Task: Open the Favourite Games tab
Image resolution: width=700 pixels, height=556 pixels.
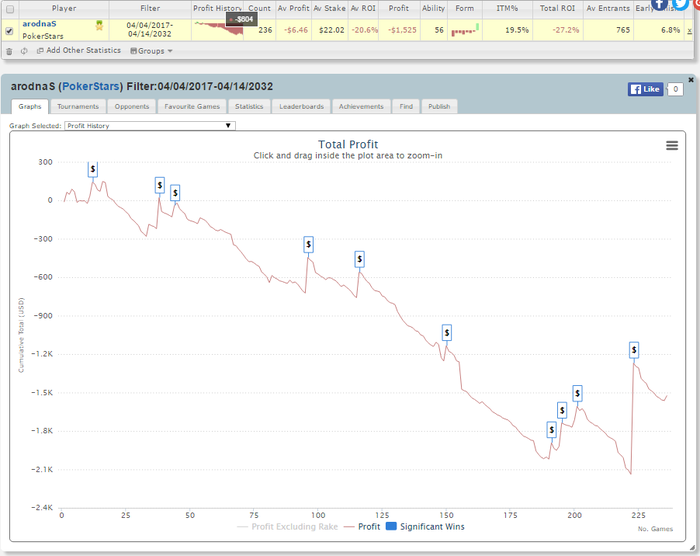Action: [192, 106]
